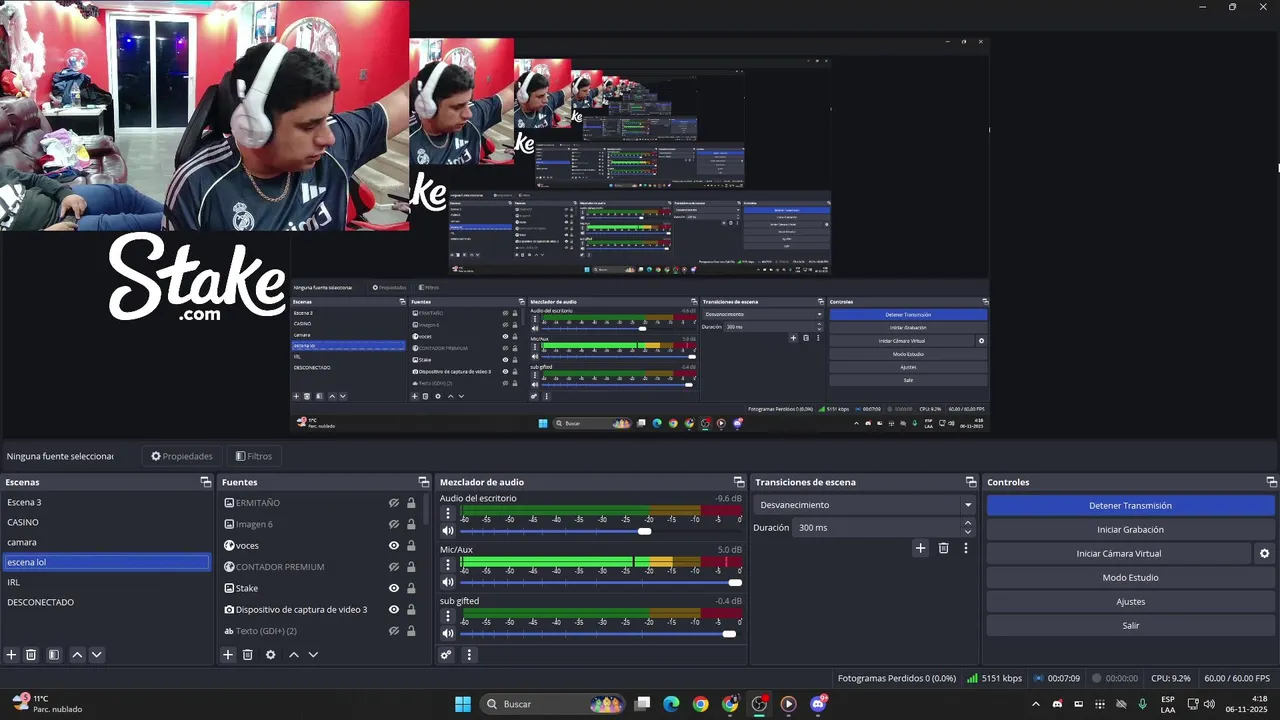The width and height of the screenshot is (1280, 720).
Task: Show hidden system tray icons chevron
Action: (x=1035, y=704)
